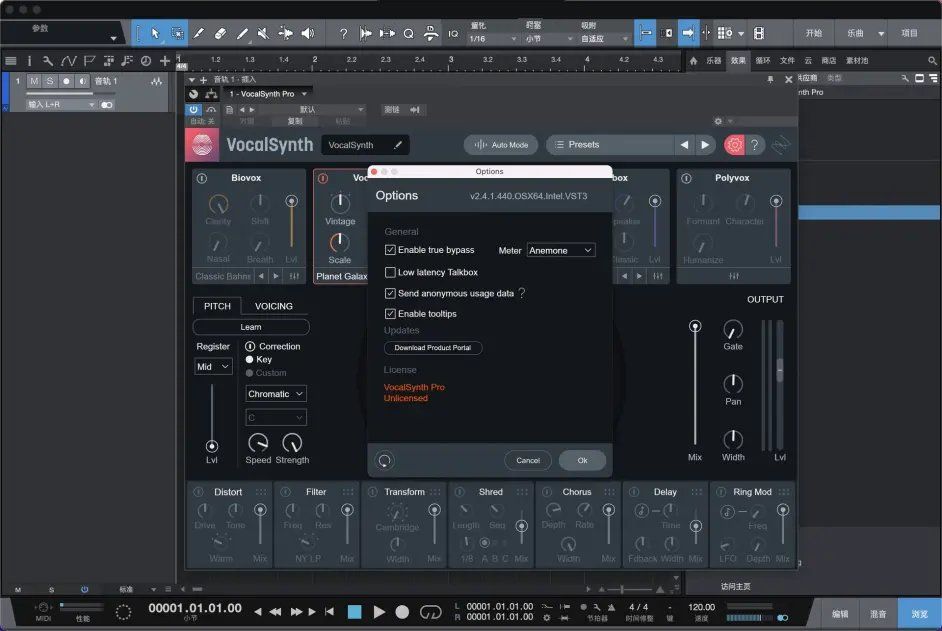Open the track inspector info icon
Image resolution: width=942 pixels, height=631 pixels.
coord(29,61)
